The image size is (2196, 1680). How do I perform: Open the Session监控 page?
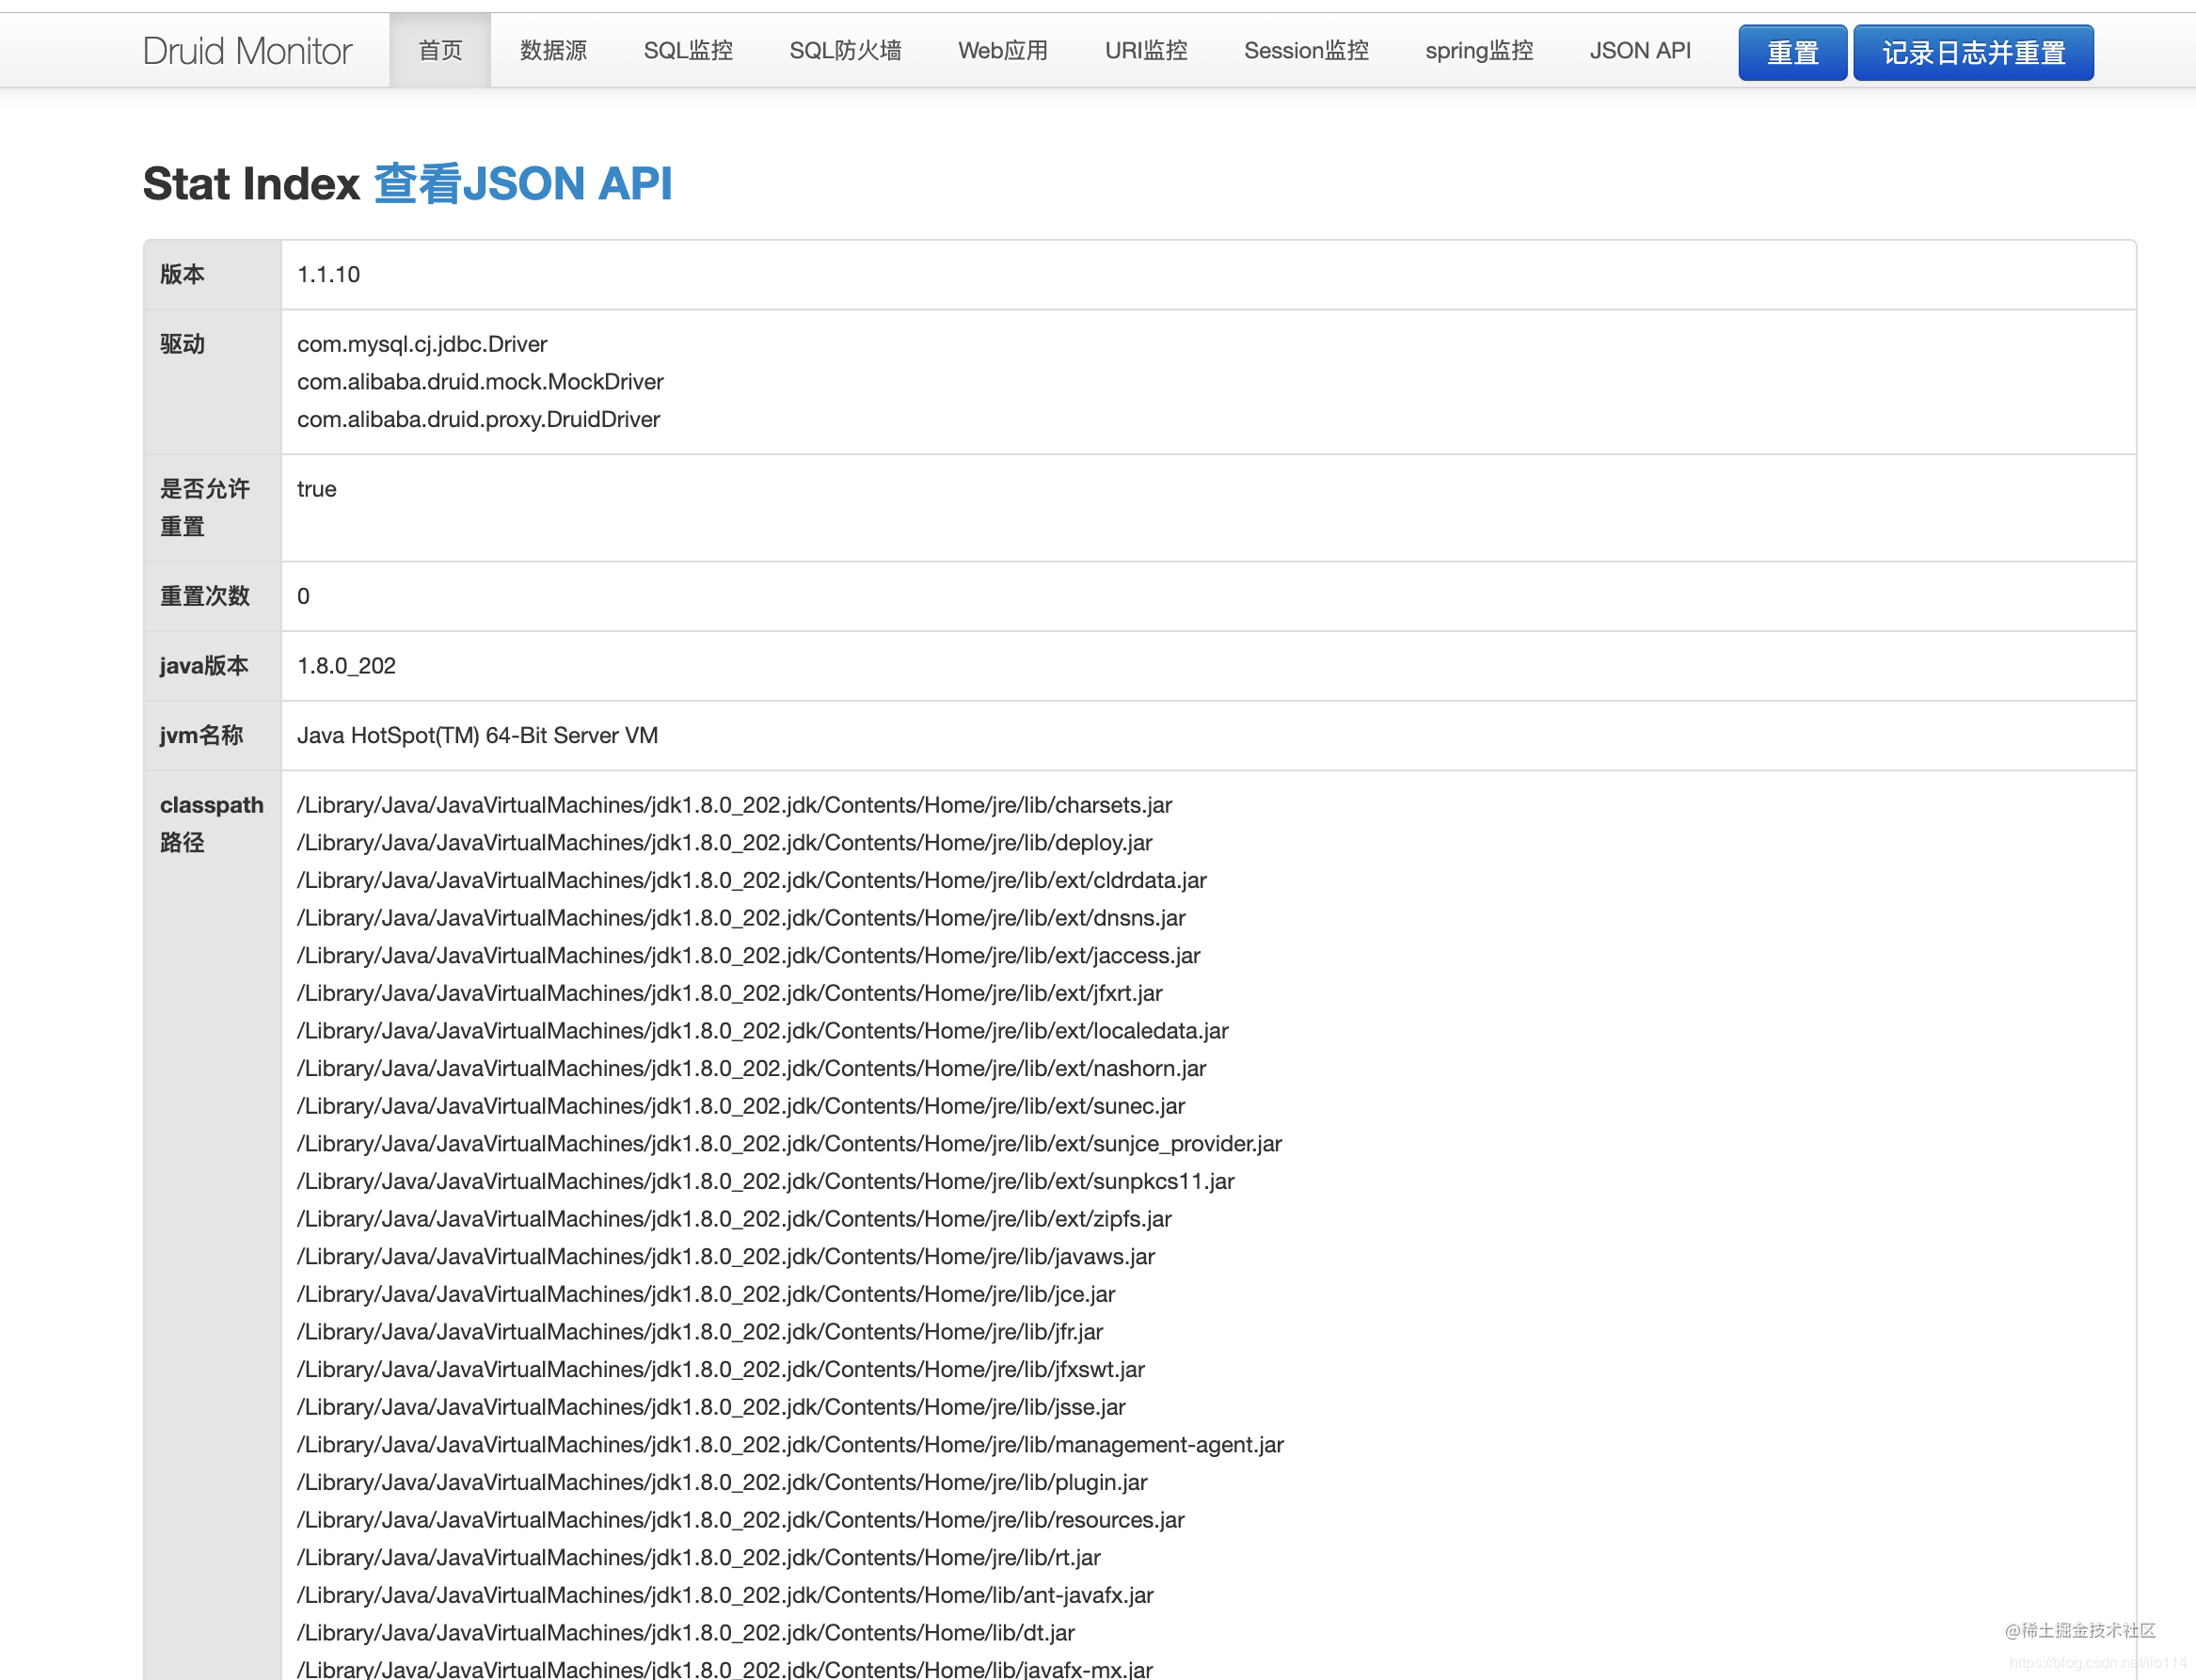tap(1306, 50)
